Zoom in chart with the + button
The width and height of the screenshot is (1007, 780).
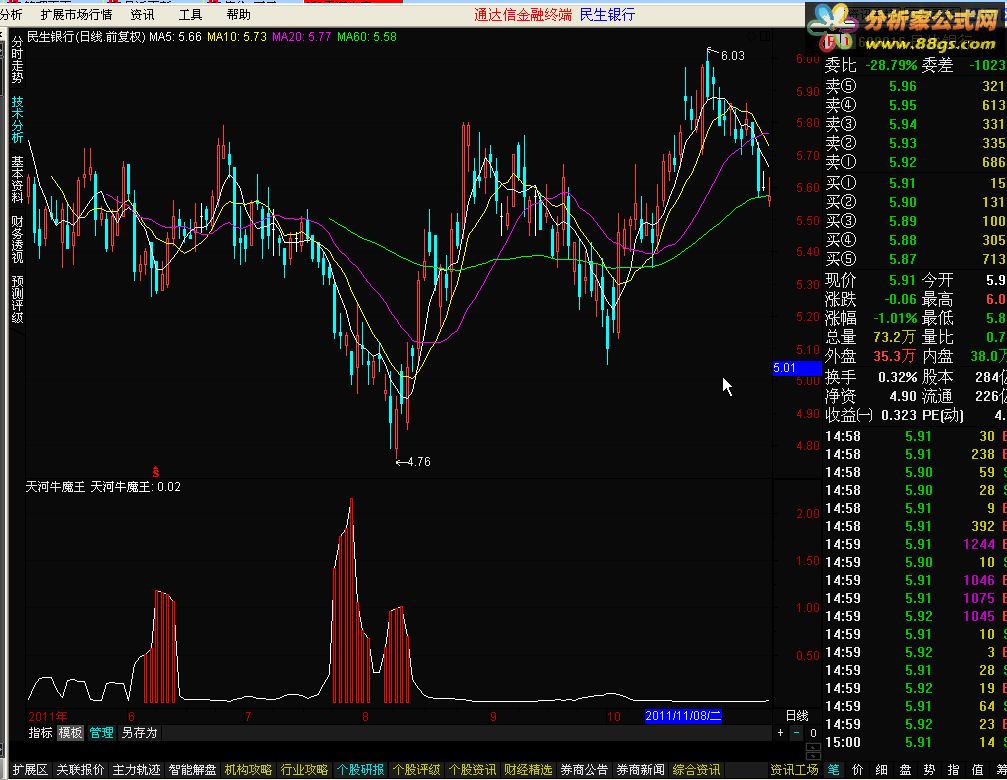point(780,732)
